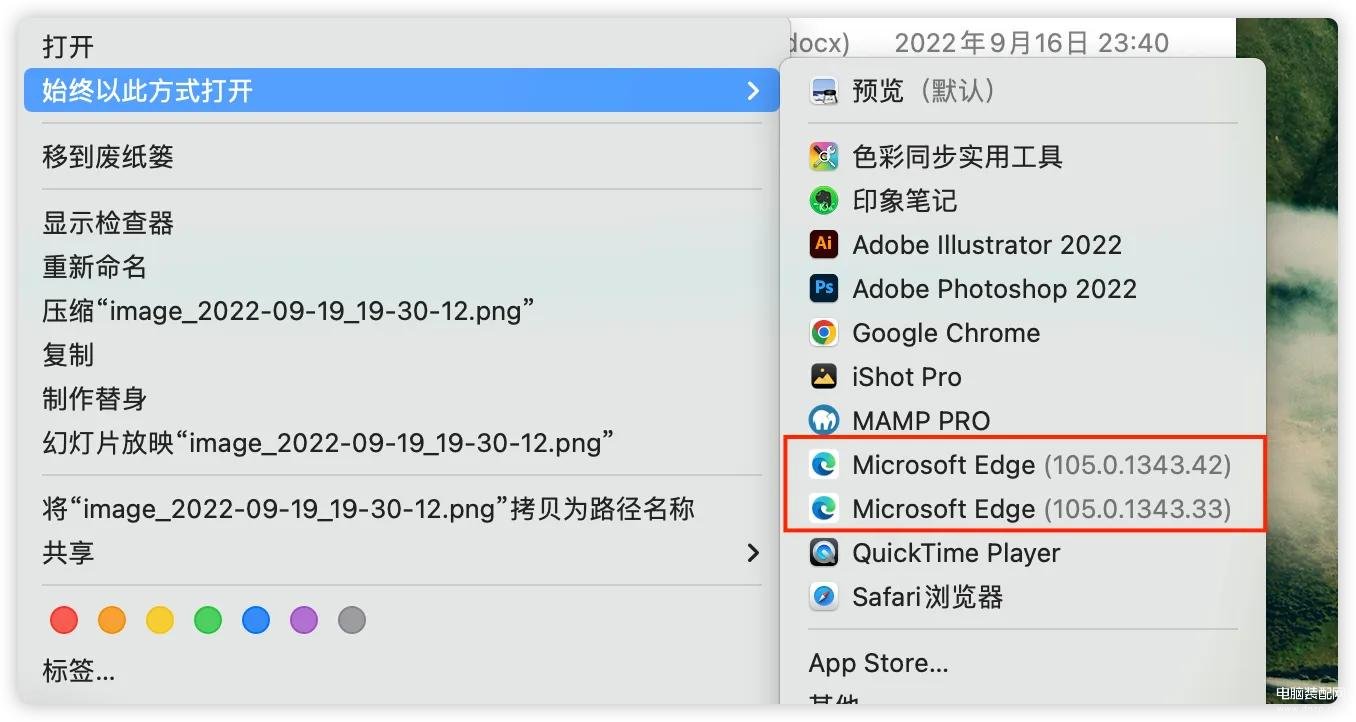Choose 制作替身 menu item
This screenshot has width=1356, height=722.
tap(401, 399)
